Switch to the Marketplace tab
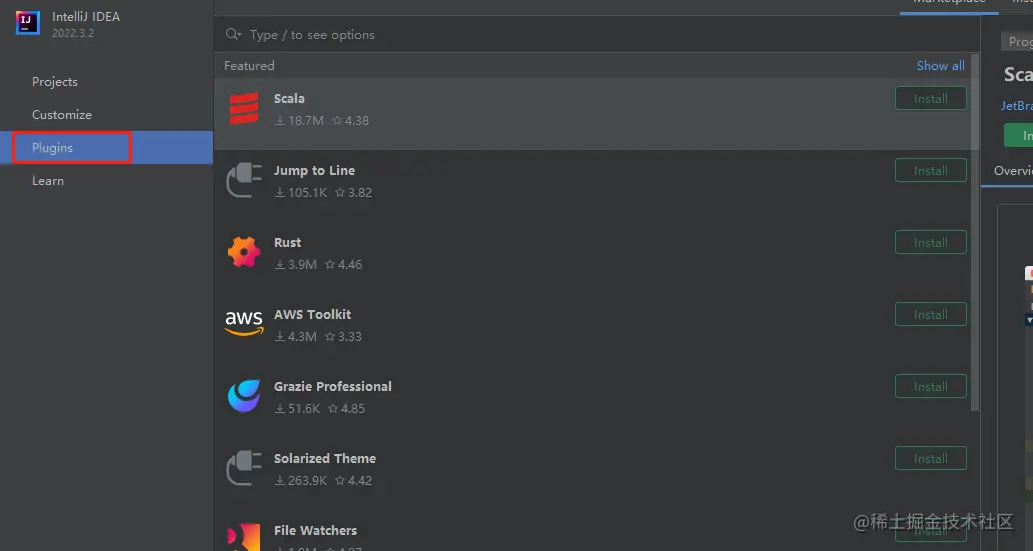 (949, 3)
